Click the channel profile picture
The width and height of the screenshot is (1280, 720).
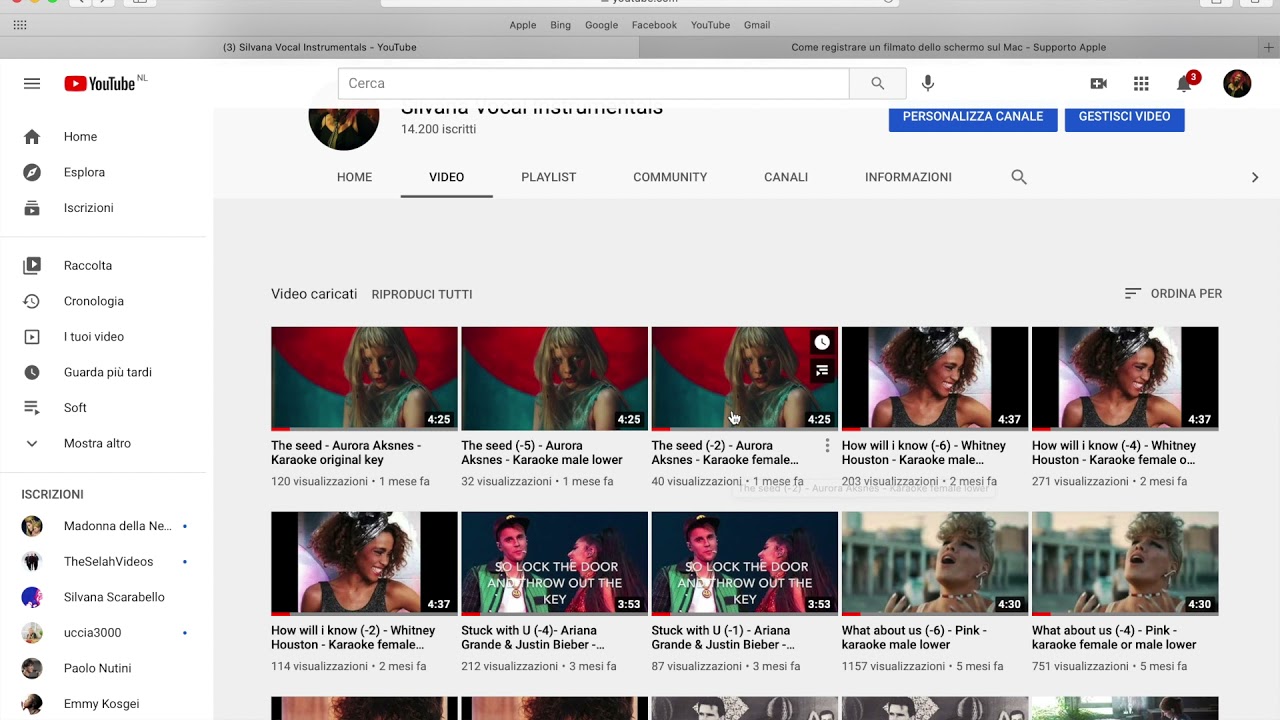[344, 128]
